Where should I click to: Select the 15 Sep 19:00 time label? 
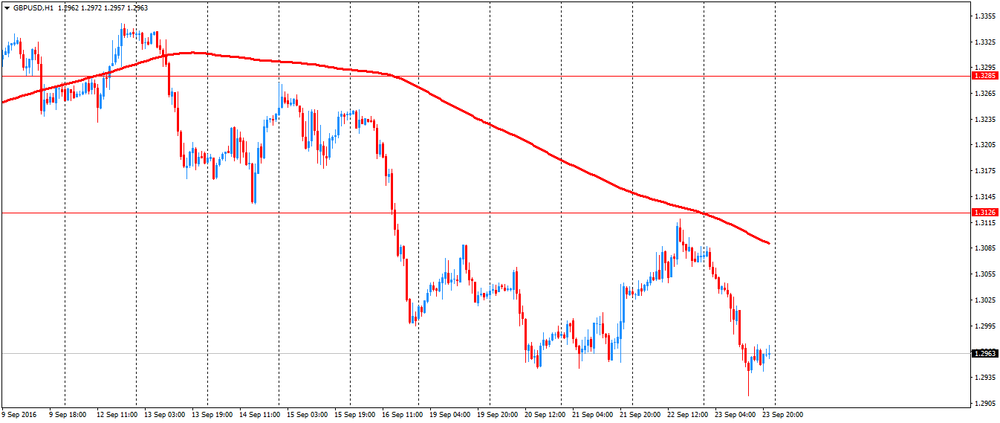click(x=355, y=414)
